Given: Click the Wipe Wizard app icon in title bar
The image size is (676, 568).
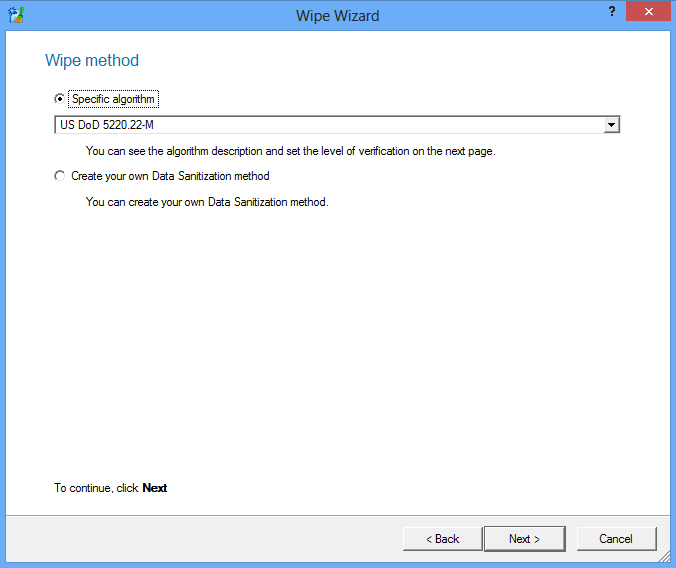Looking at the screenshot, I should pos(15,15).
